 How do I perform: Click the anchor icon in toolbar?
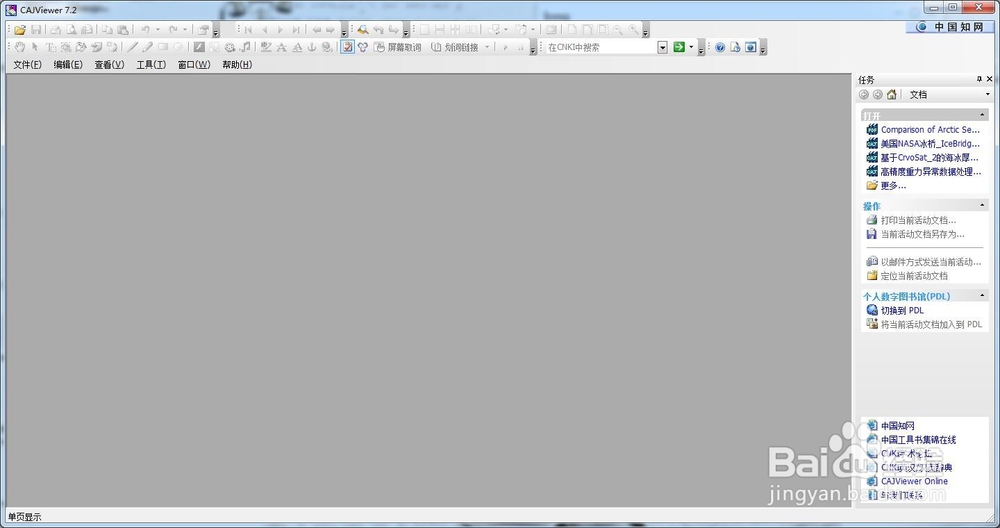point(312,47)
